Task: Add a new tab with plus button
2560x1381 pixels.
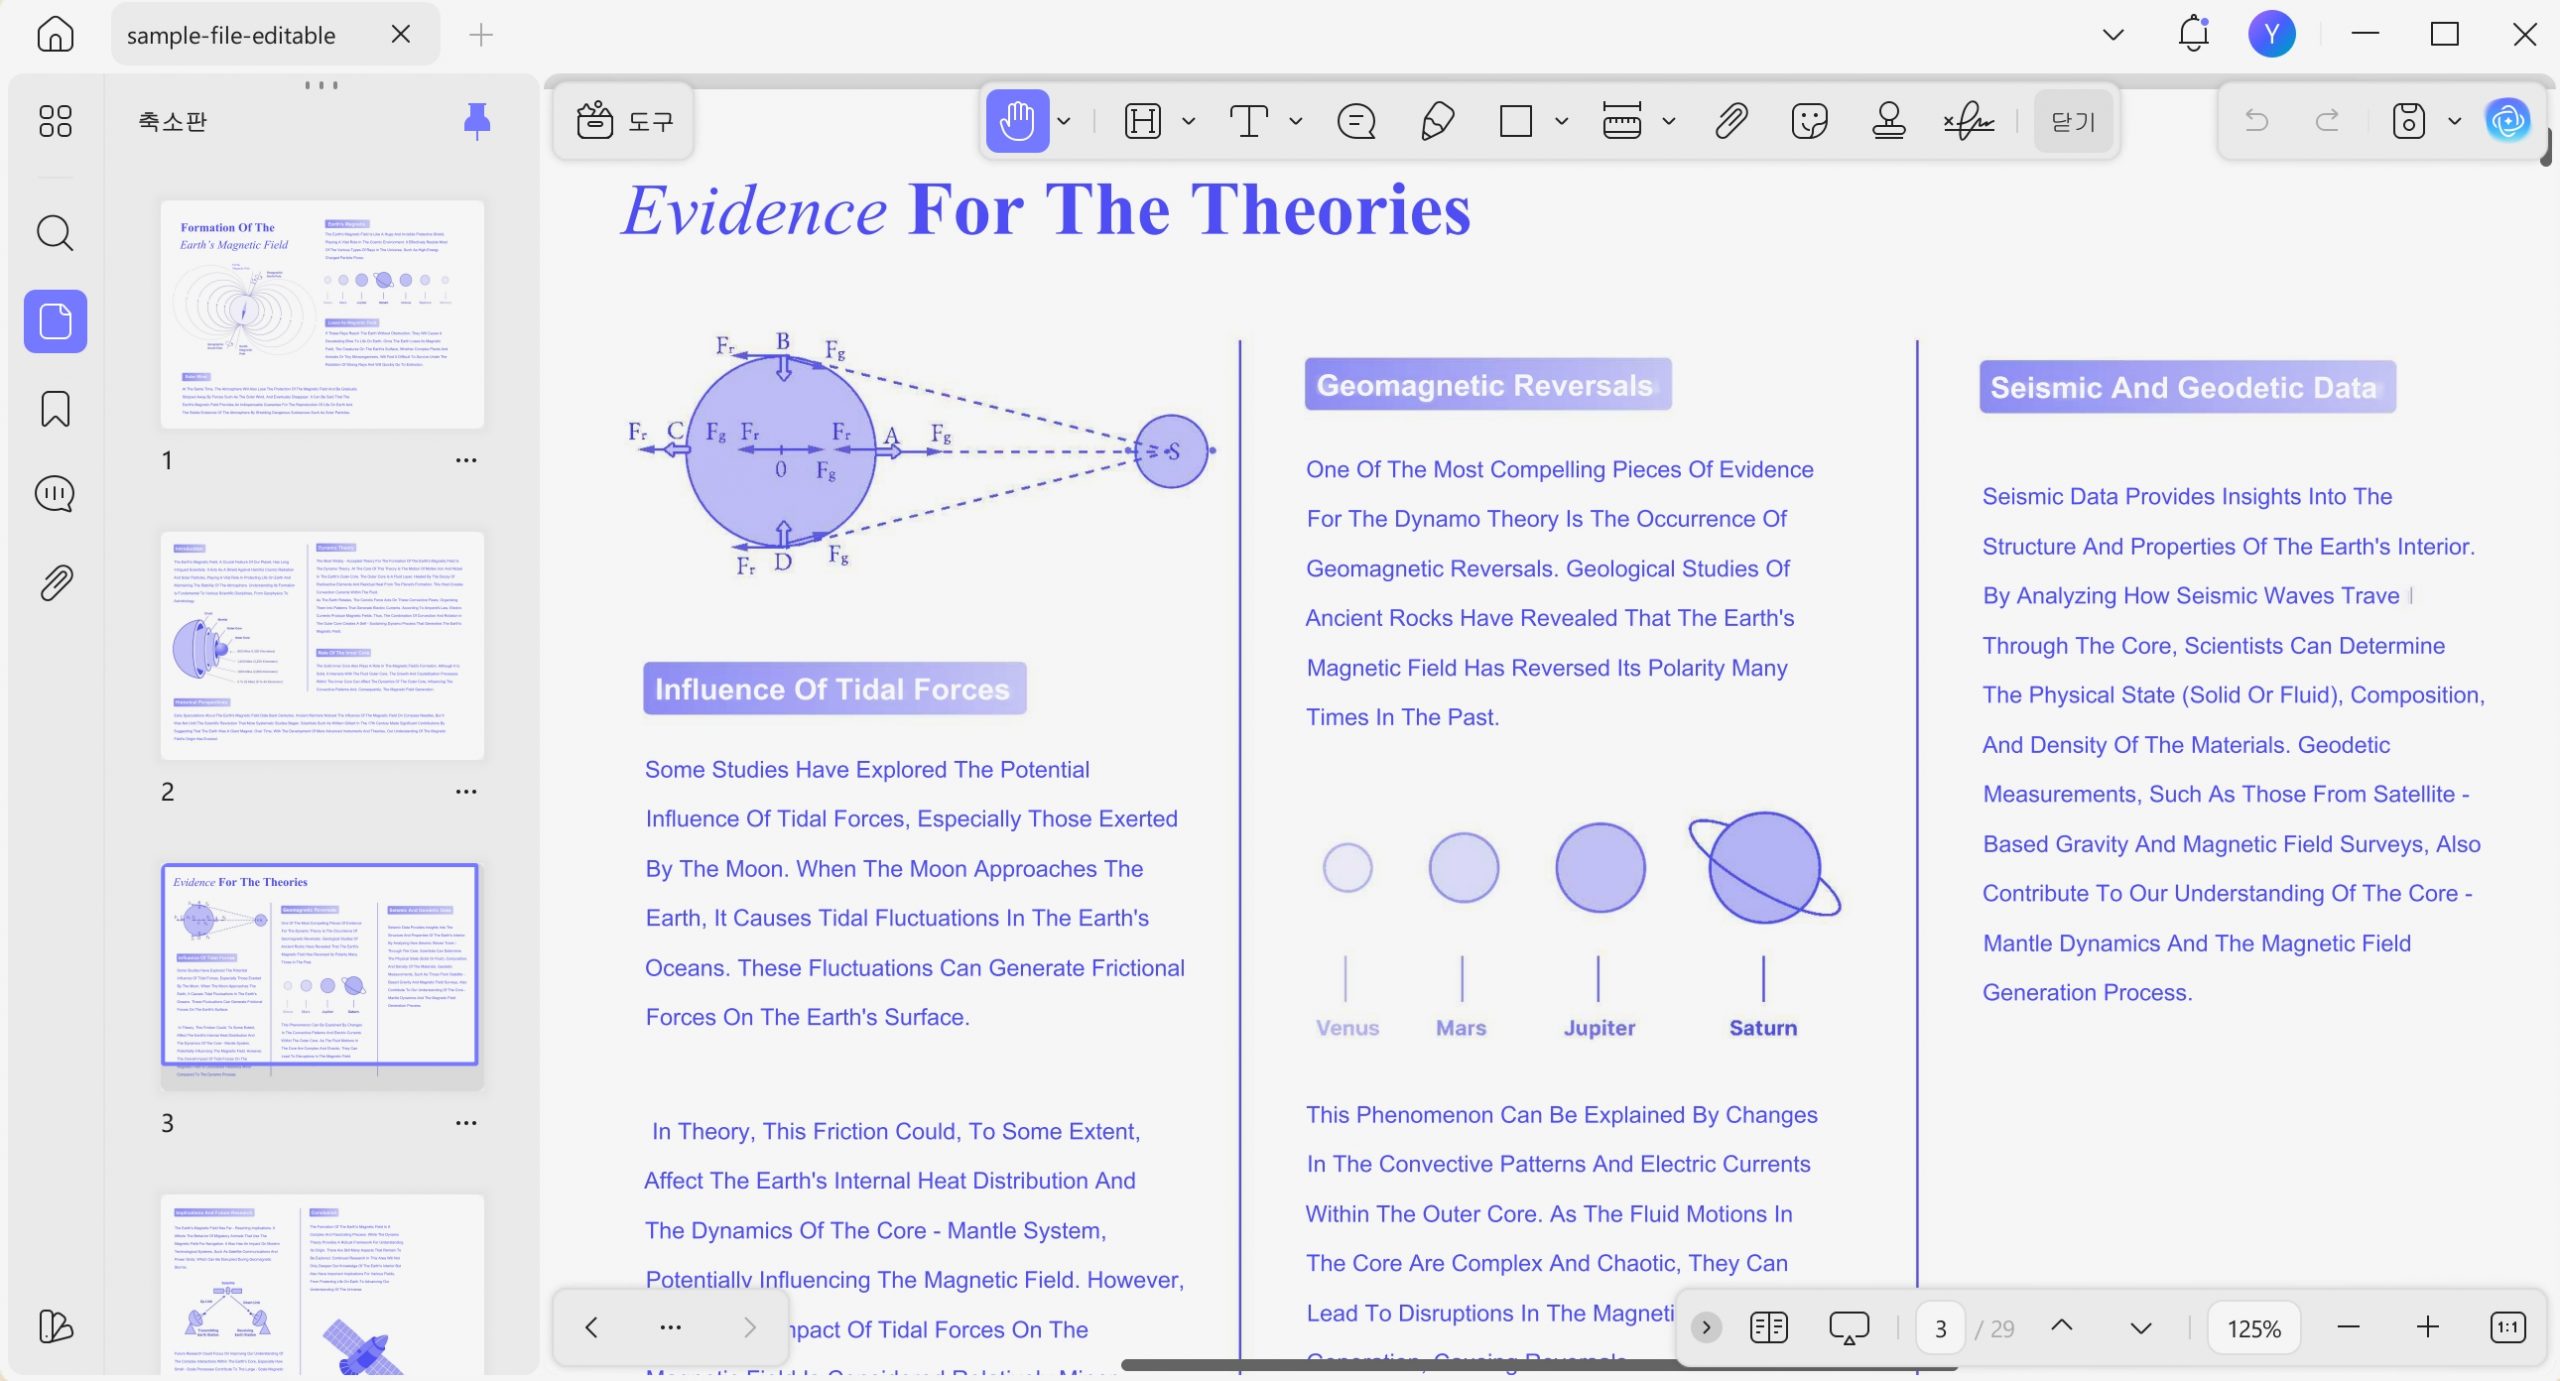Action: pos(481,35)
